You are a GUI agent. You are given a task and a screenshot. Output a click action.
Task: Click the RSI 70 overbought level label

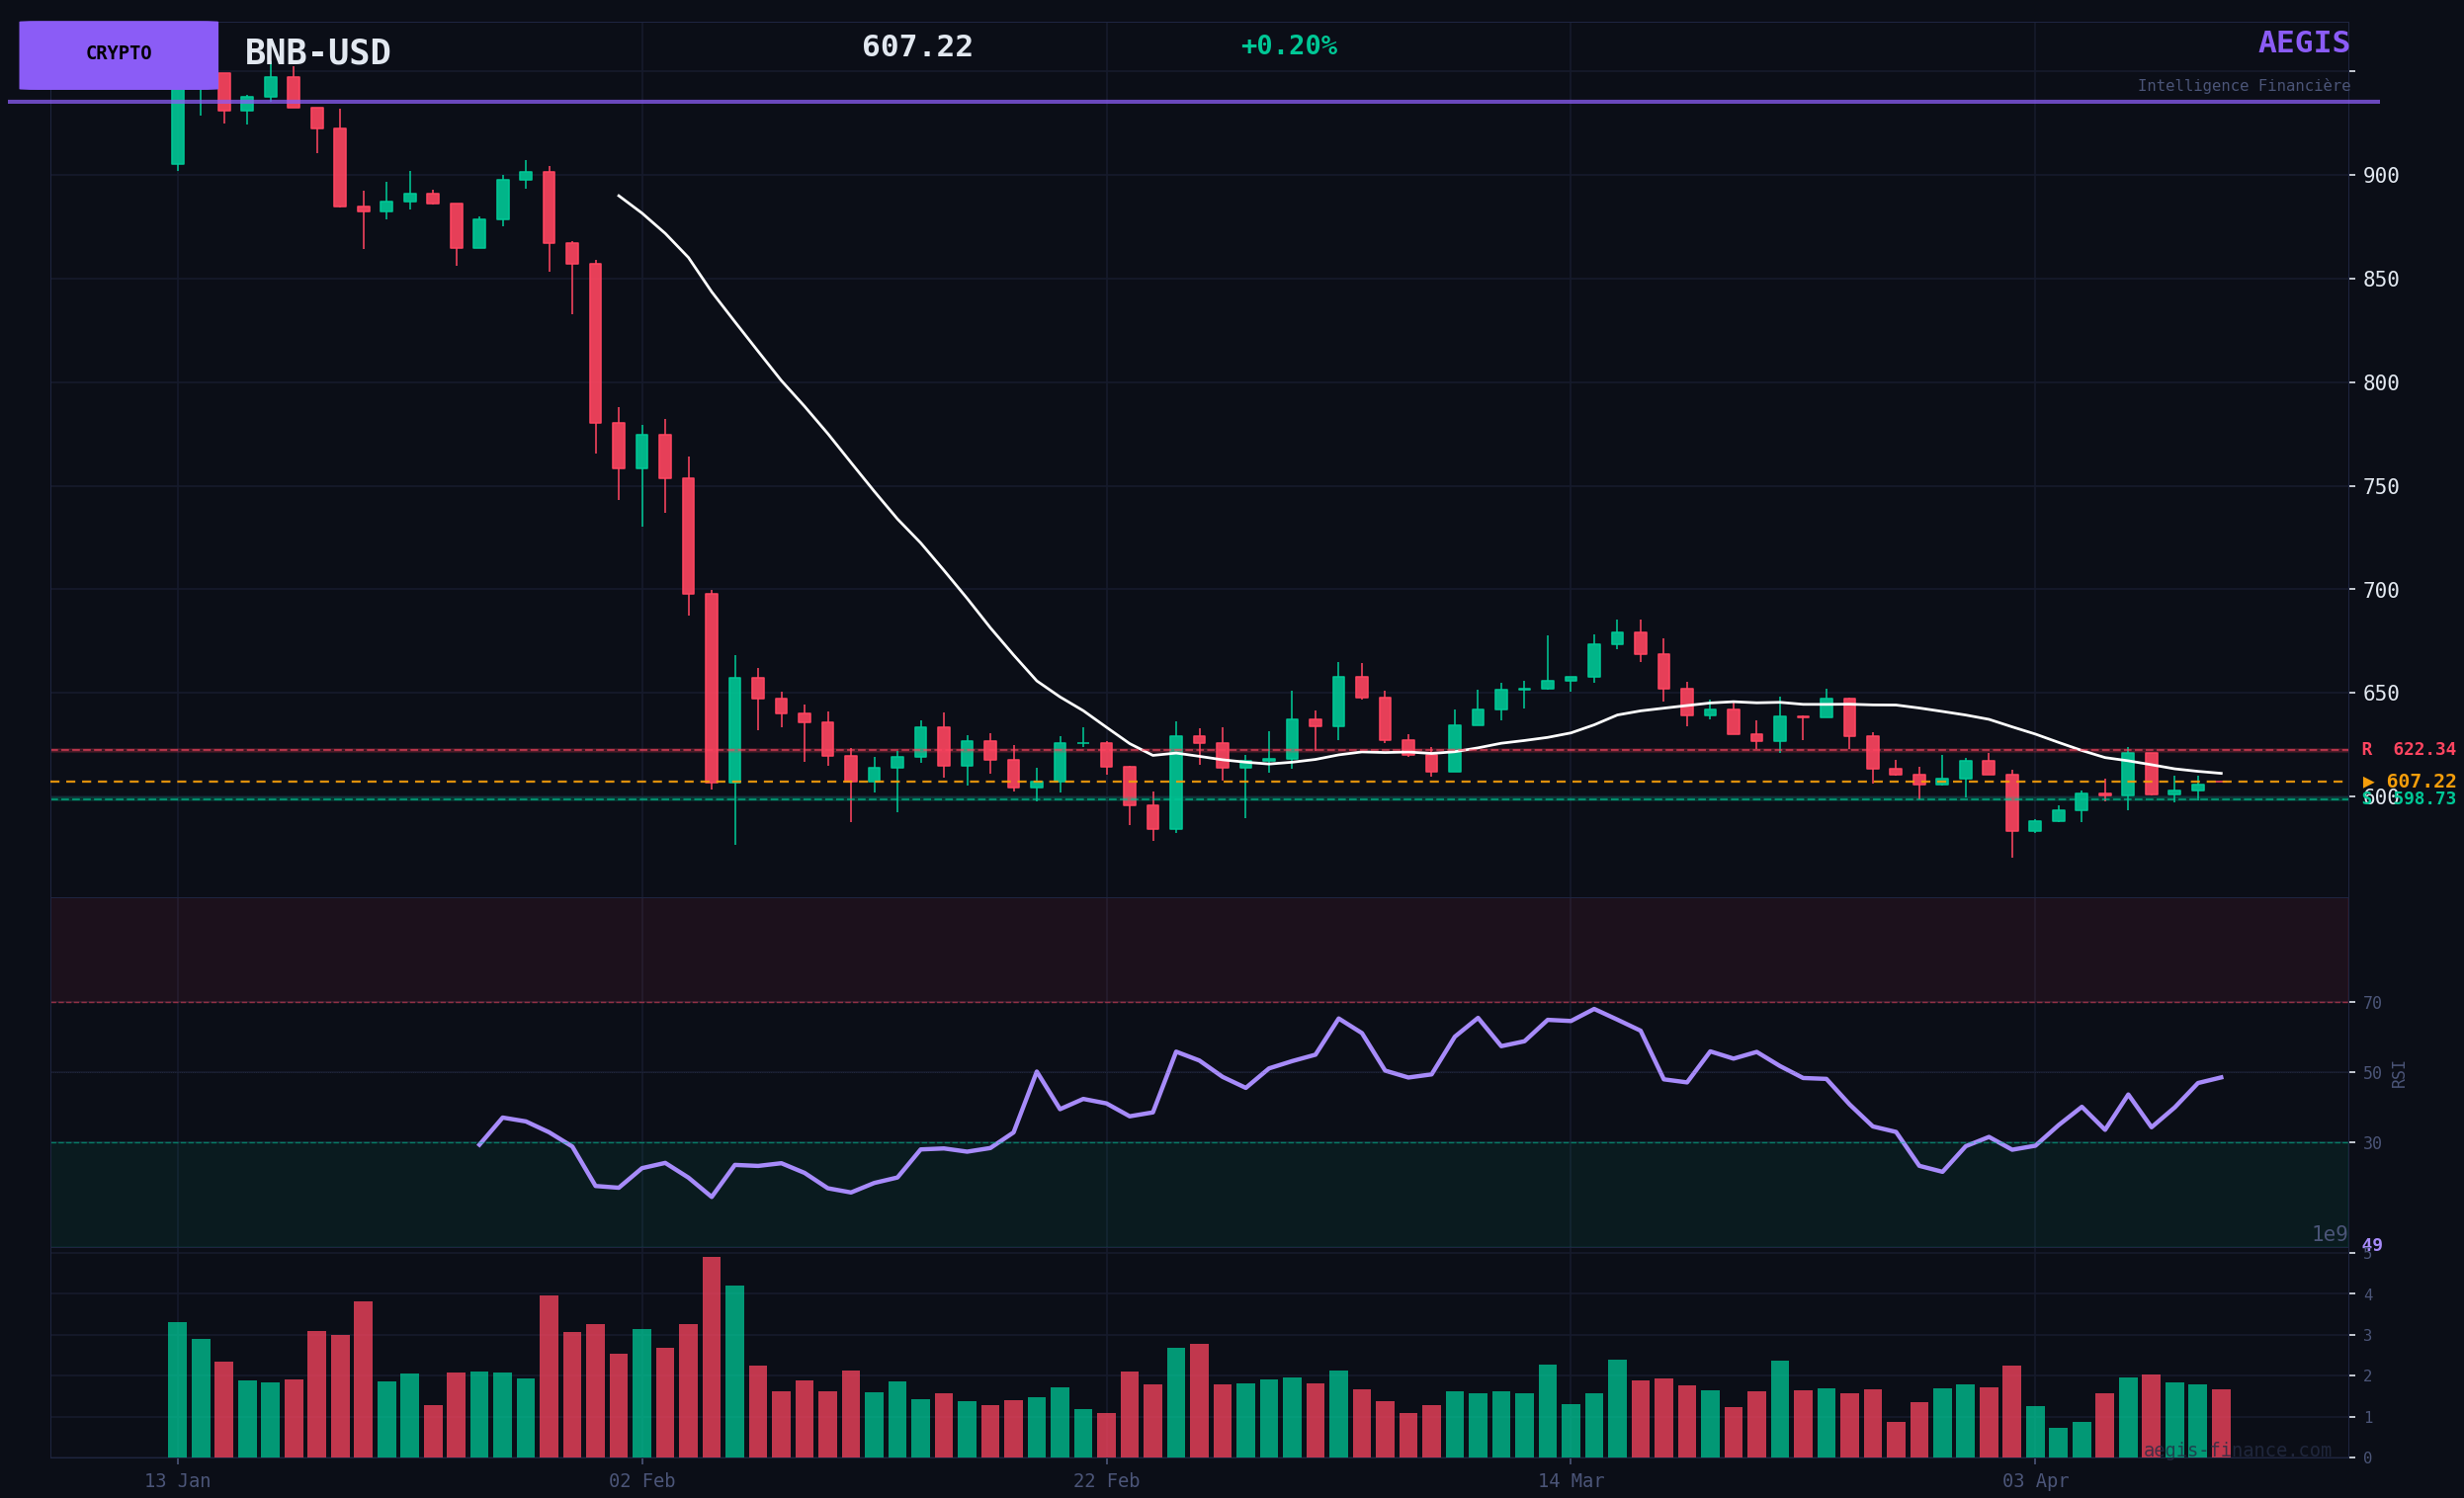pos(2371,1003)
